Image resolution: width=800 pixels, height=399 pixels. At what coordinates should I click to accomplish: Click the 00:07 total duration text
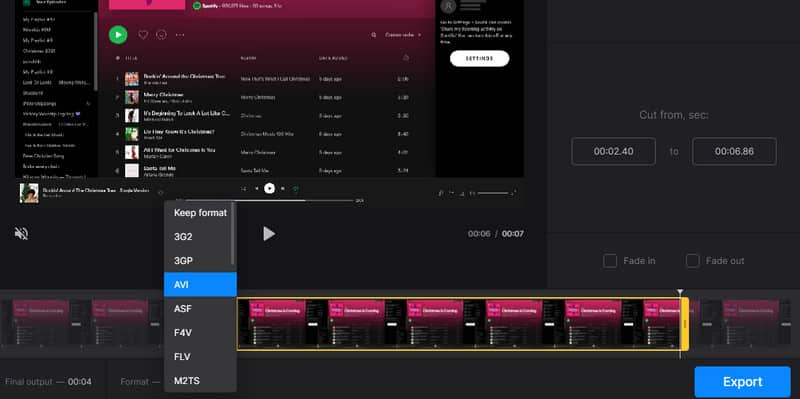(x=513, y=234)
